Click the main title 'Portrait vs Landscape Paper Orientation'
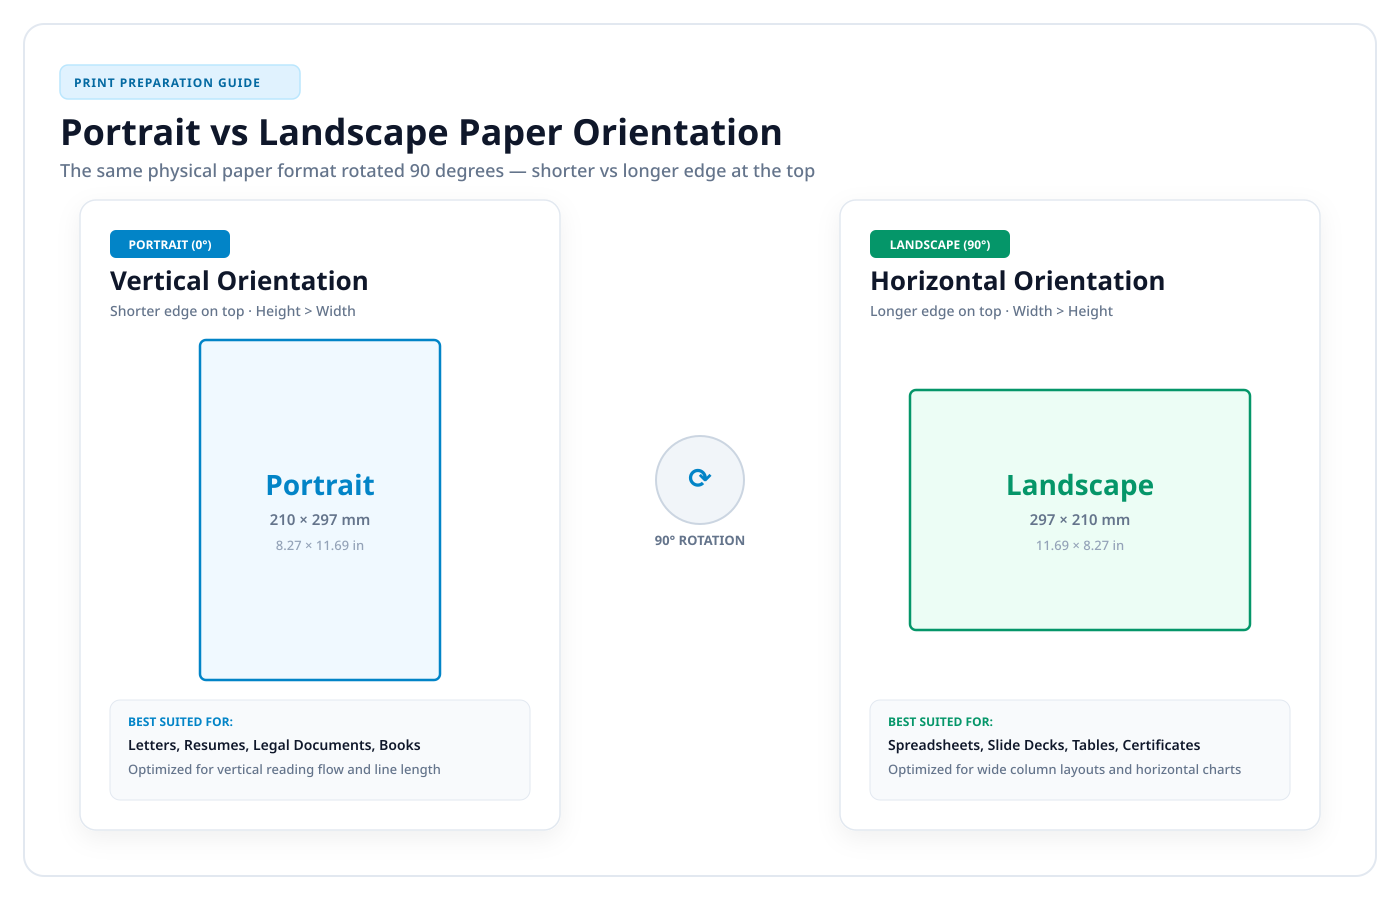This screenshot has height=900, width=1400. click(421, 132)
